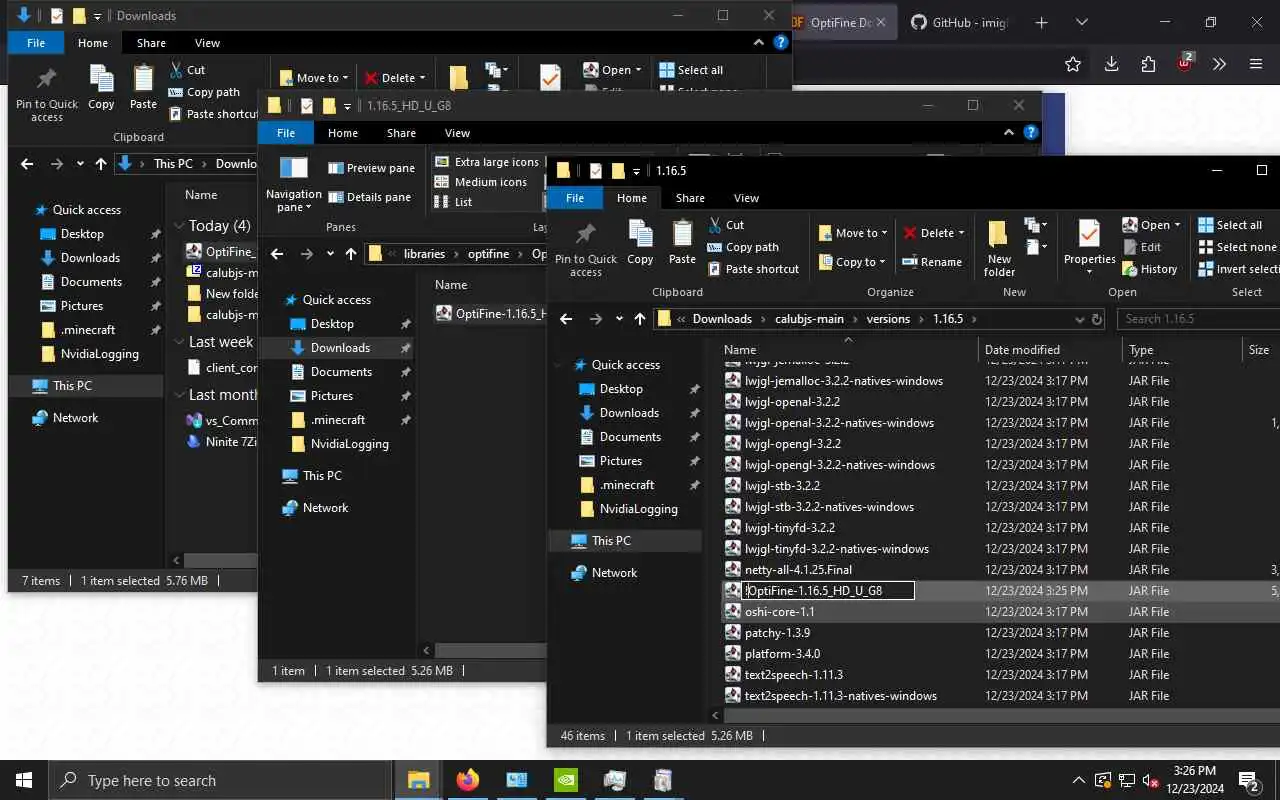Open Firefox downloads arrow icon

(x=1111, y=64)
